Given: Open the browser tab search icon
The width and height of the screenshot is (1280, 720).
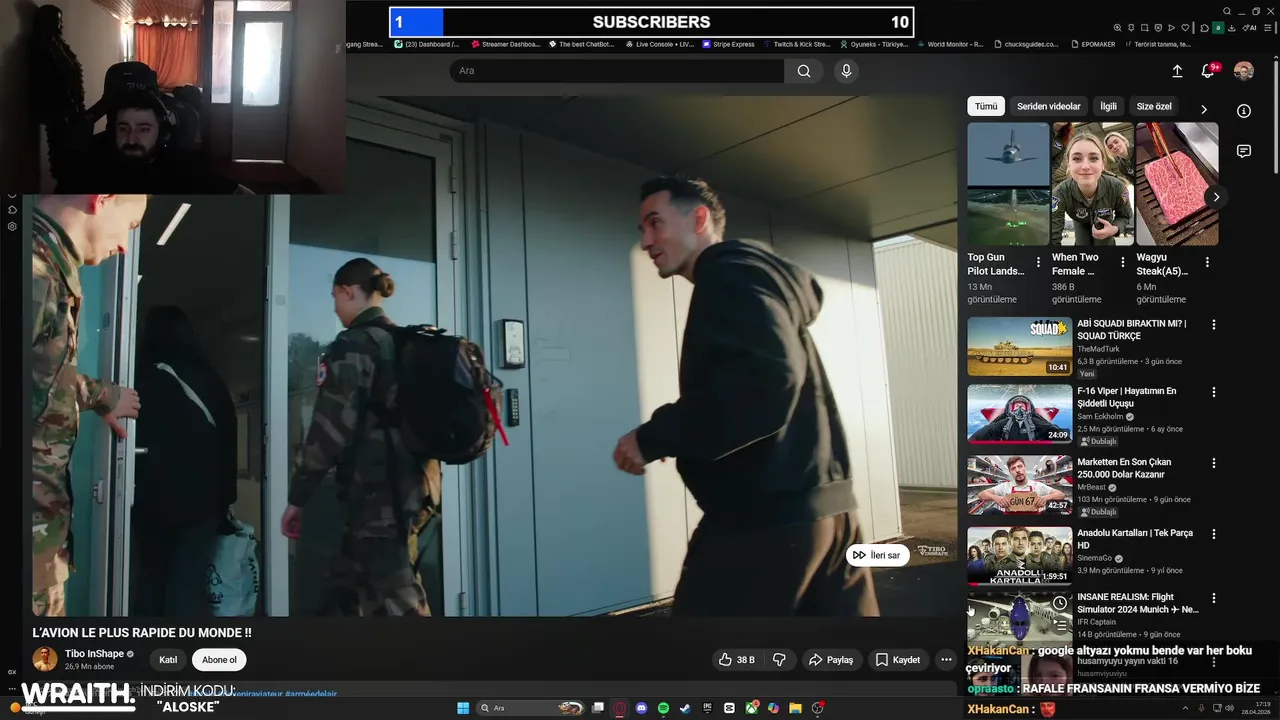Looking at the screenshot, I should (1227, 11).
